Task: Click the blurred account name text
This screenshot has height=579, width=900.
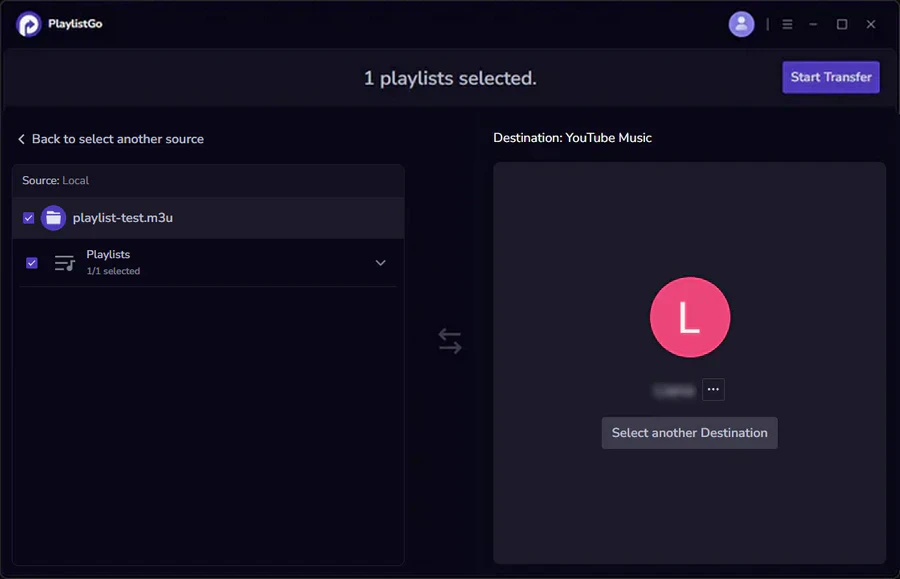Action: [x=674, y=391]
